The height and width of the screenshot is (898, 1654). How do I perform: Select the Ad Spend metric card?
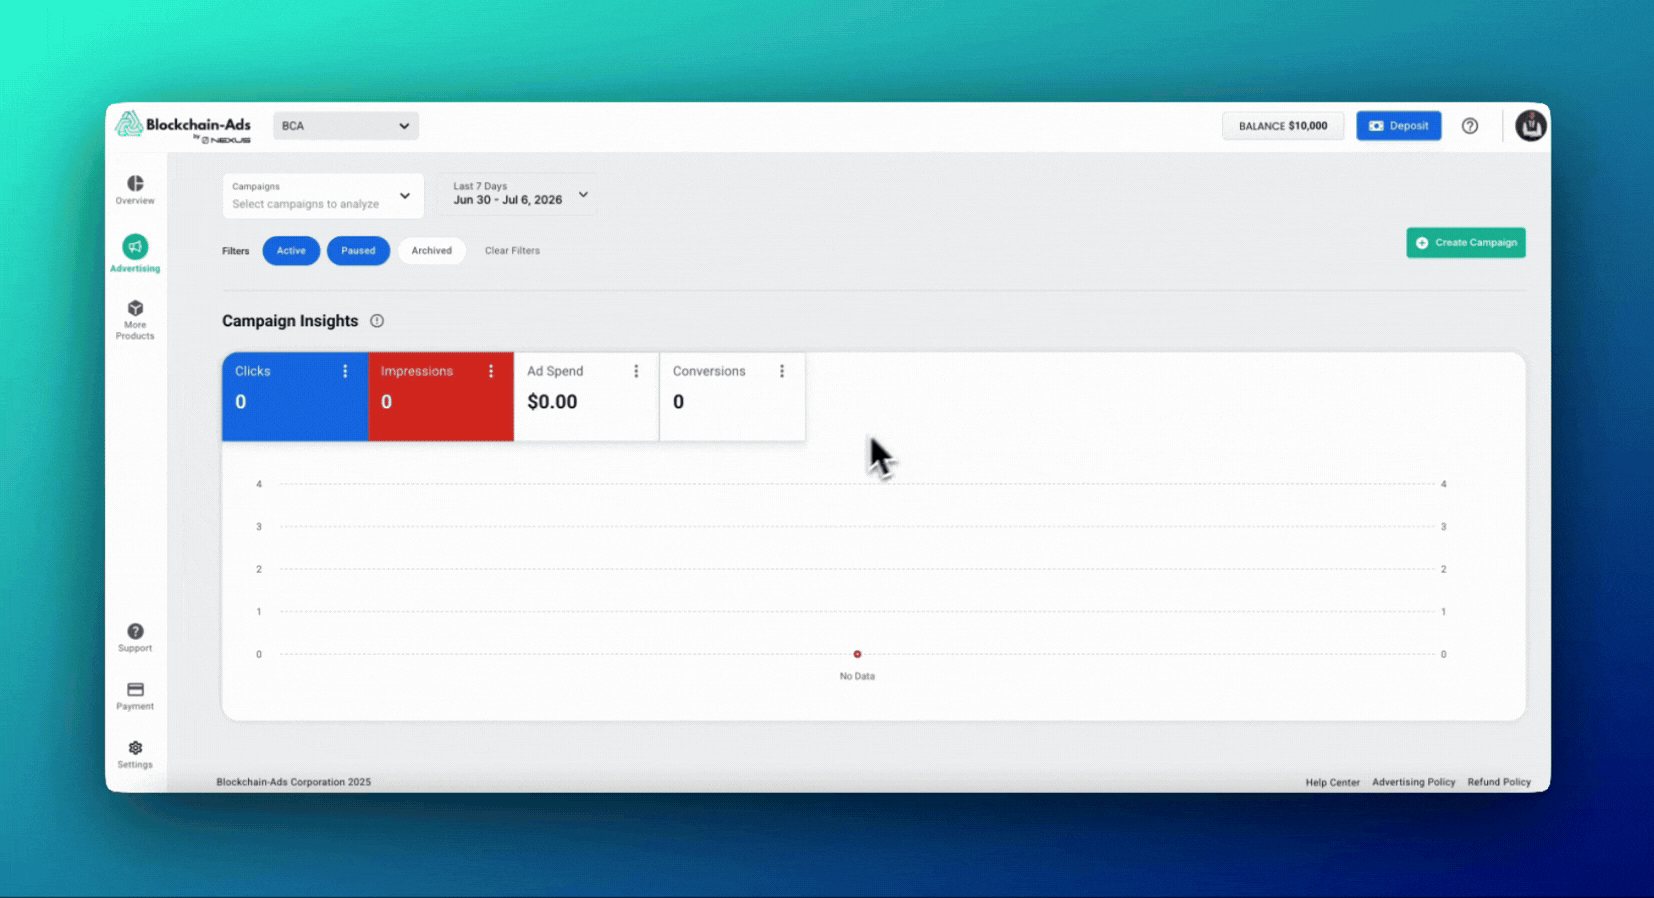587,397
